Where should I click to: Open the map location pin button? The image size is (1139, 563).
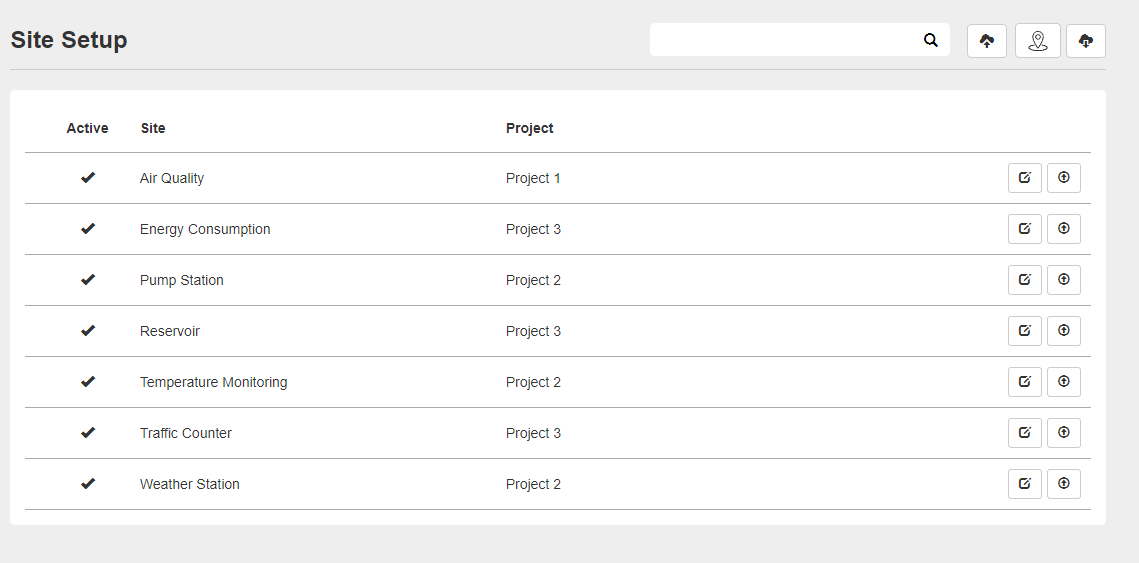pyautogui.click(x=1038, y=41)
